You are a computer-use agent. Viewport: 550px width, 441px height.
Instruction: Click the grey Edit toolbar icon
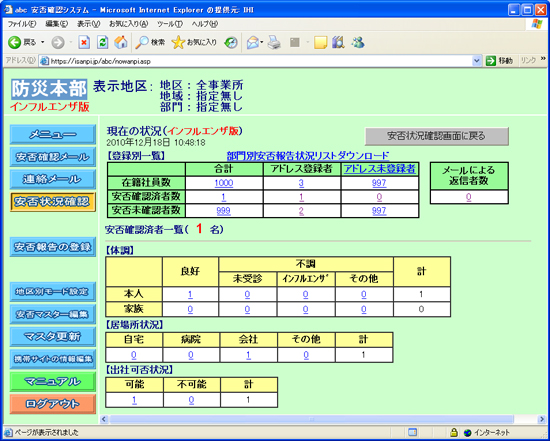[295, 43]
